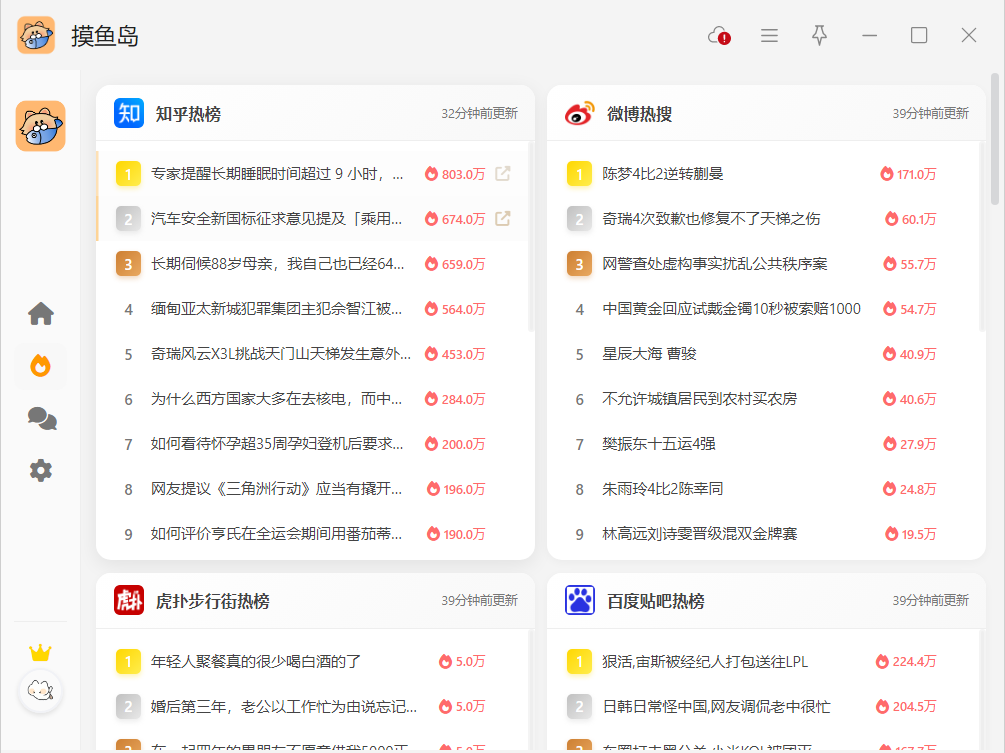Image resolution: width=1005 pixels, height=753 pixels.
Task: Go to Home in the sidebar
Action: [x=41, y=314]
